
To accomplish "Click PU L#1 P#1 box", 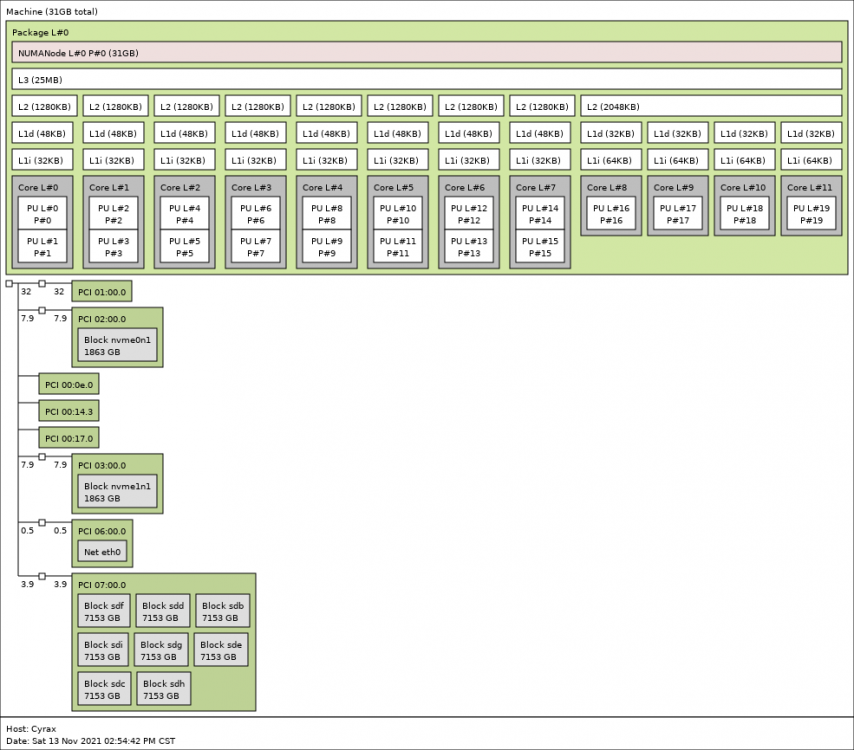I will pos(42,247).
